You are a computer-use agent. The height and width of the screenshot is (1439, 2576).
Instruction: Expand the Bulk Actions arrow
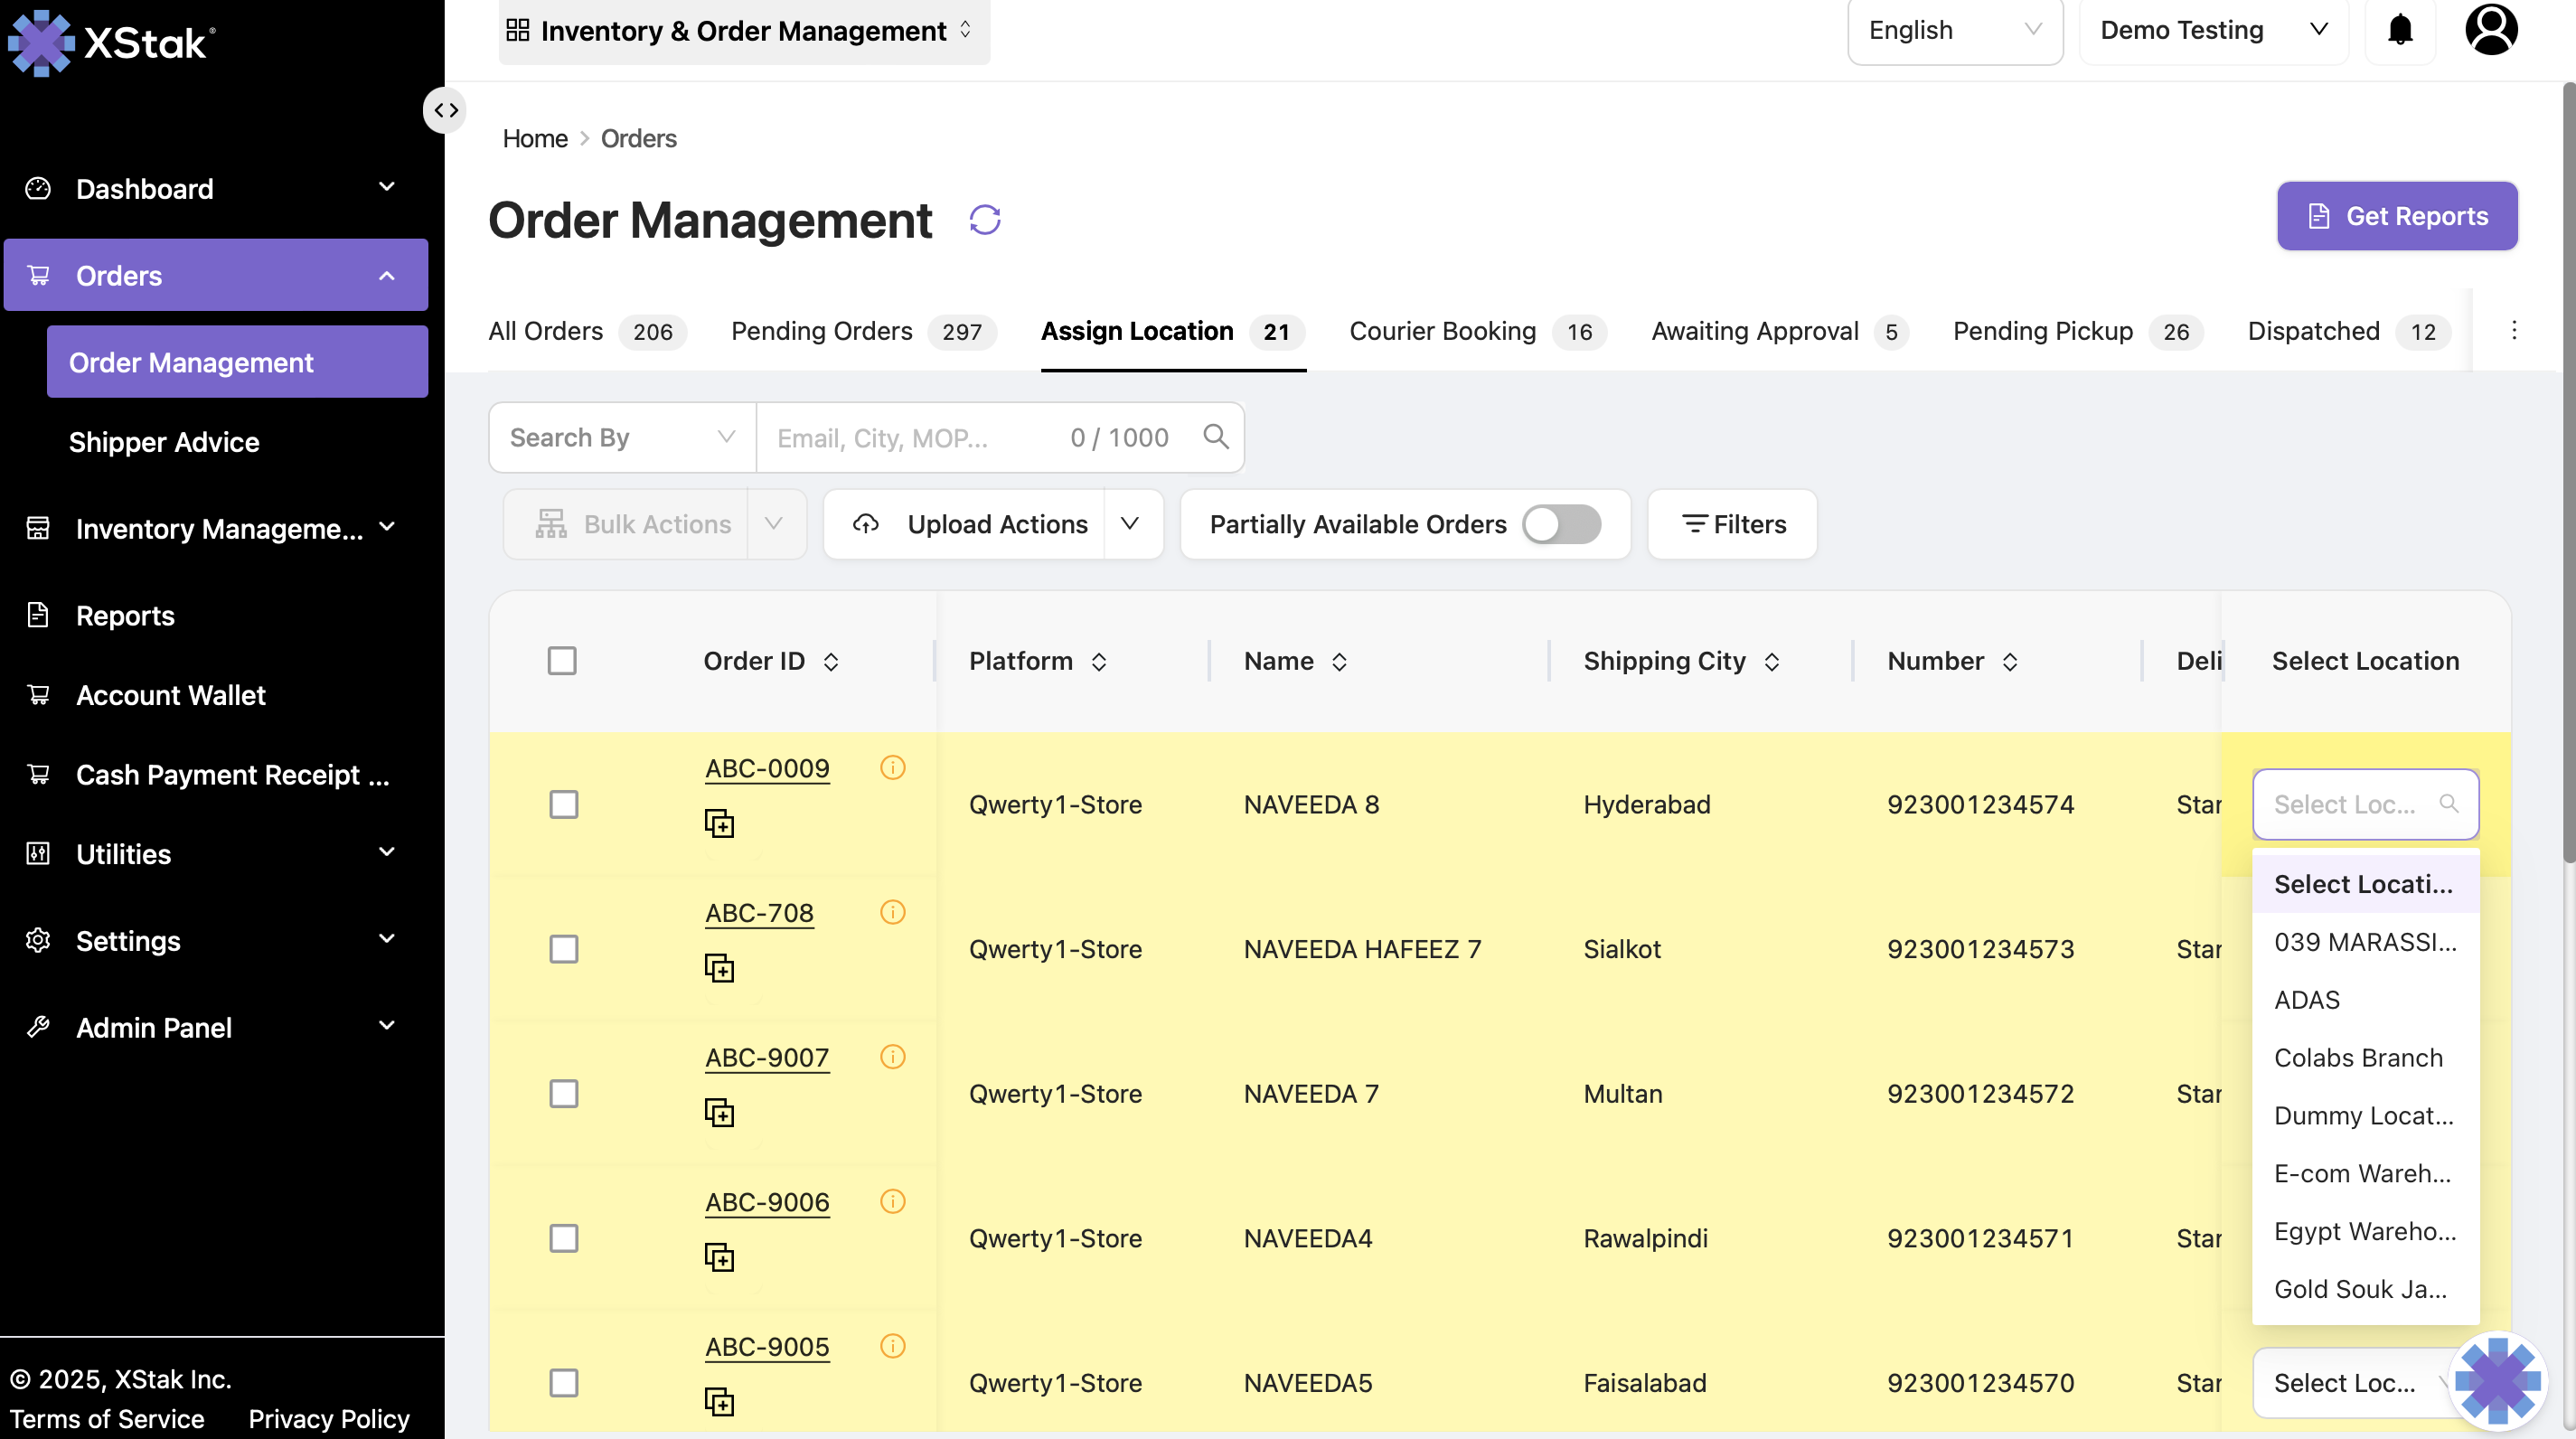click(774, 524)
